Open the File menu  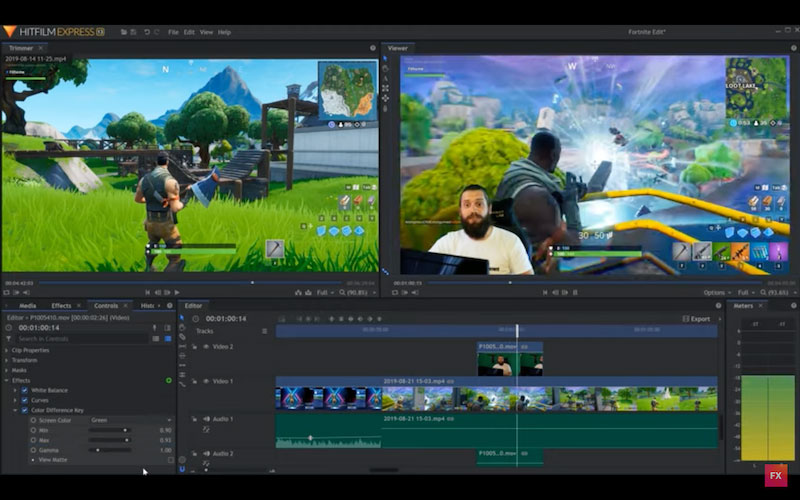(x=173, y=32)
